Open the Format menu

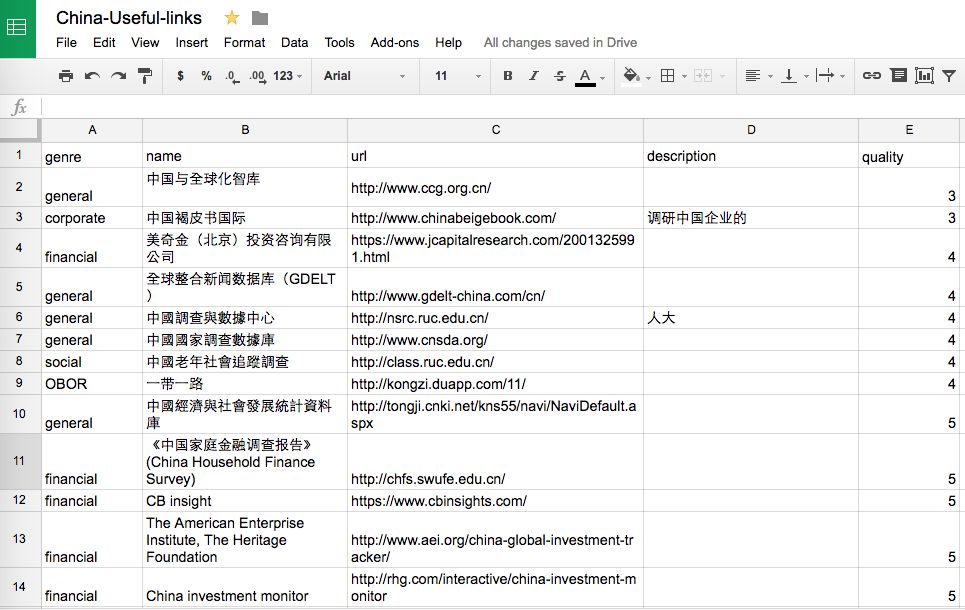click(244, 43)
